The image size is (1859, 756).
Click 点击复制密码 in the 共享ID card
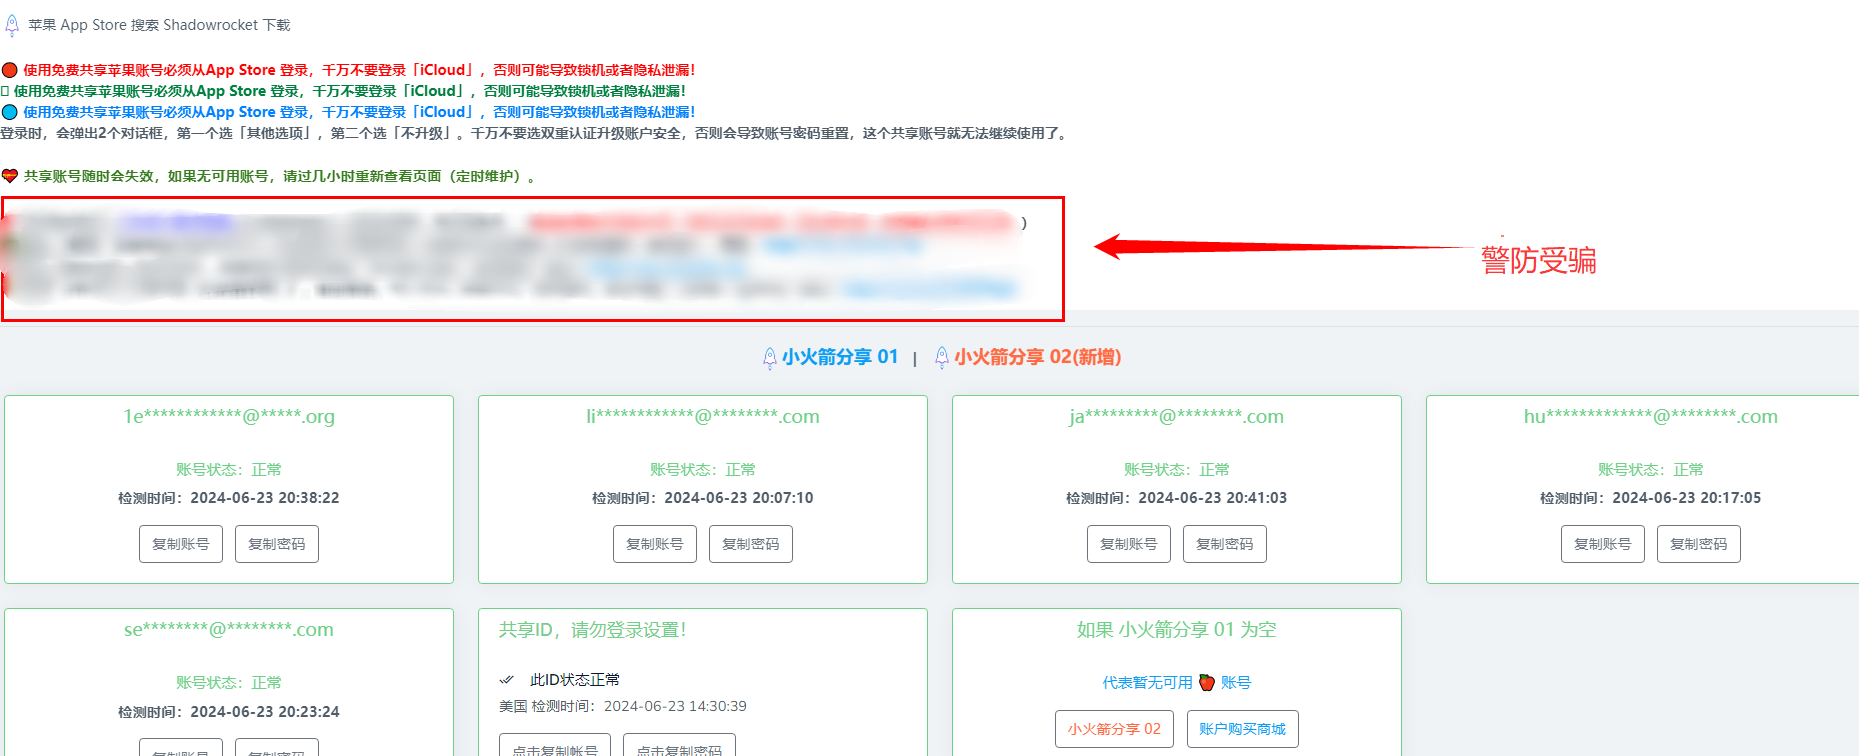tap(679, 746)
